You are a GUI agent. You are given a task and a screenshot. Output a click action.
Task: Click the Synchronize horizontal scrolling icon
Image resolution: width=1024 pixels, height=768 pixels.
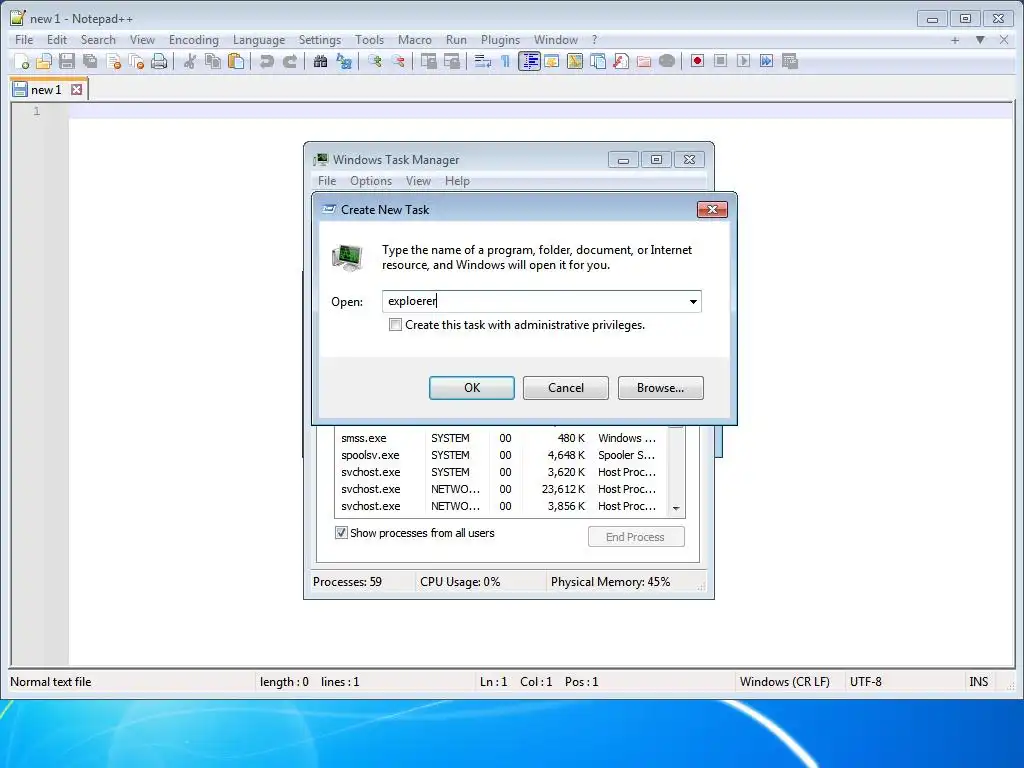(452, 61)
